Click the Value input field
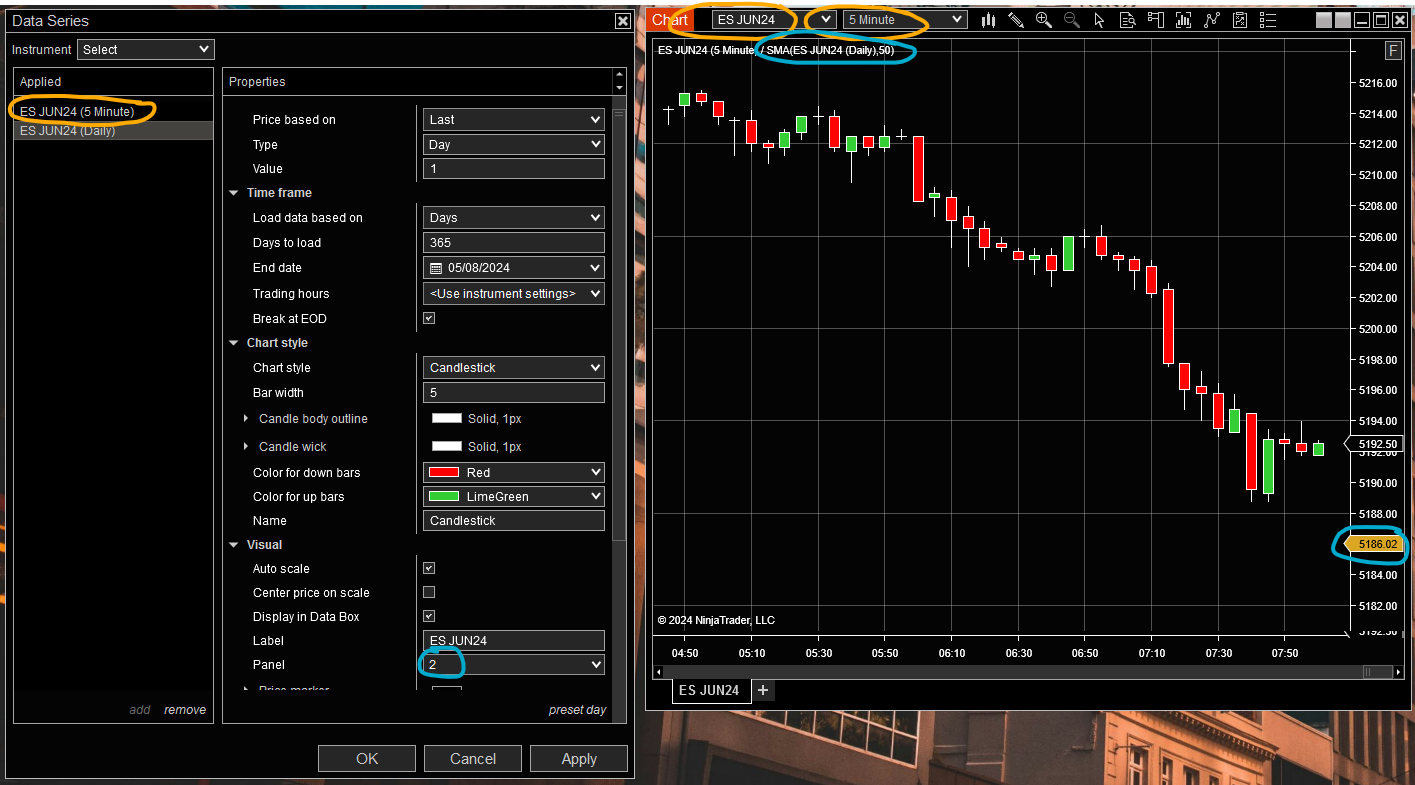The height and width of the screenshot is (785, 1415). [514, 169]
